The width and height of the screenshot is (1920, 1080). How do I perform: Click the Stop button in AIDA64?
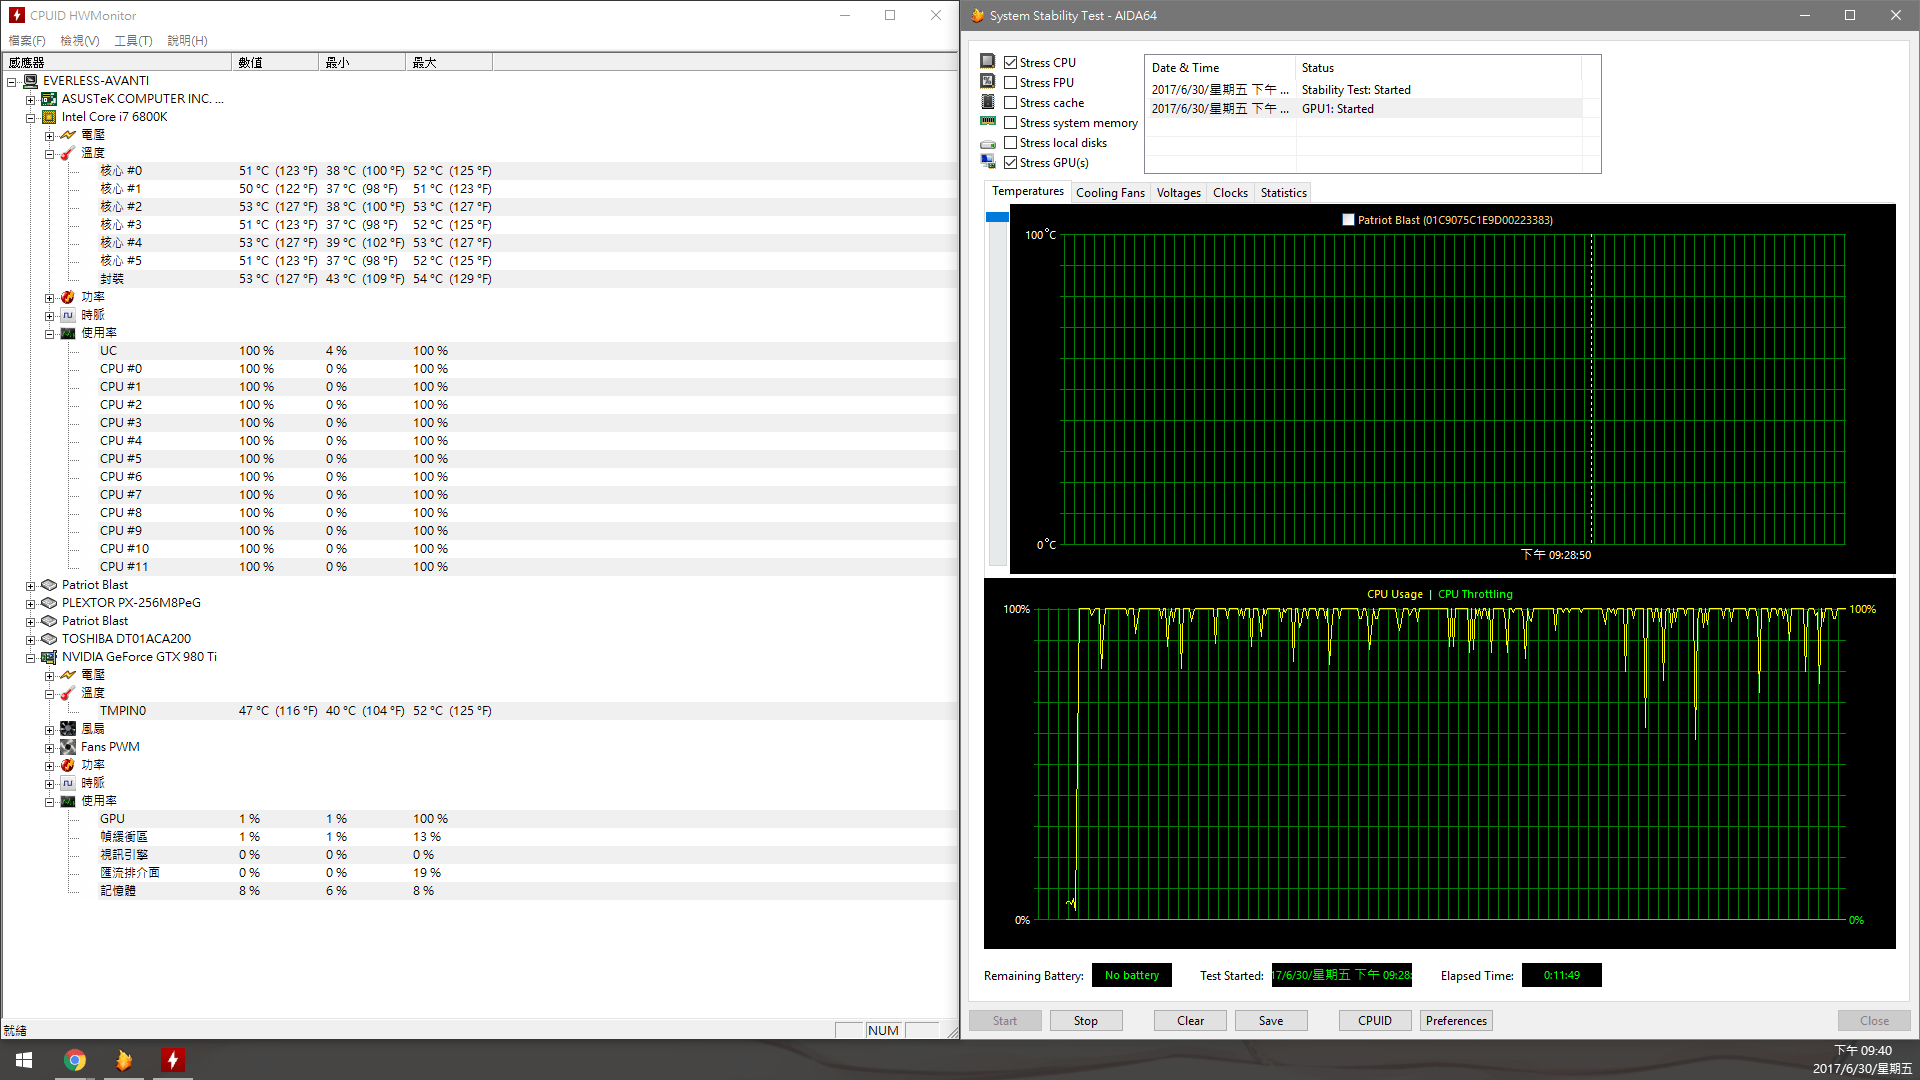pyautogui.click(x=1086, y=1021)
